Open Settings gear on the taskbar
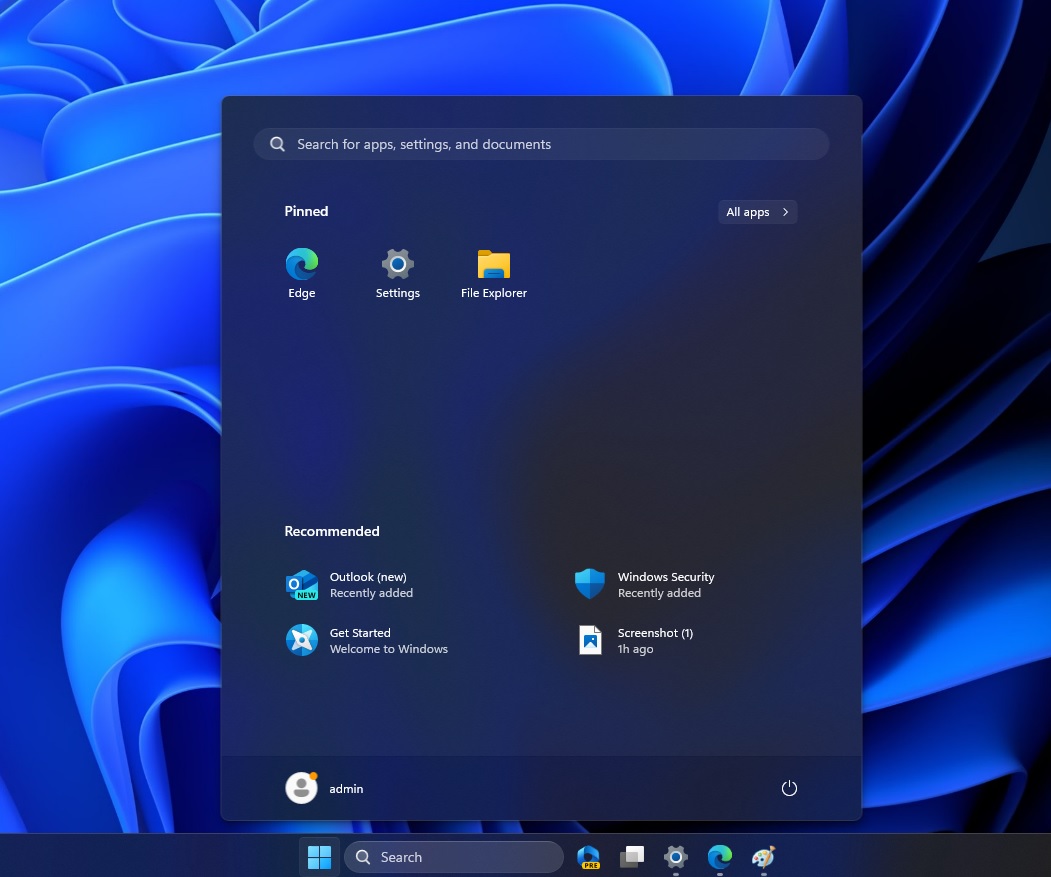This screenshot has height=877, width=1051. pos(676,857)
